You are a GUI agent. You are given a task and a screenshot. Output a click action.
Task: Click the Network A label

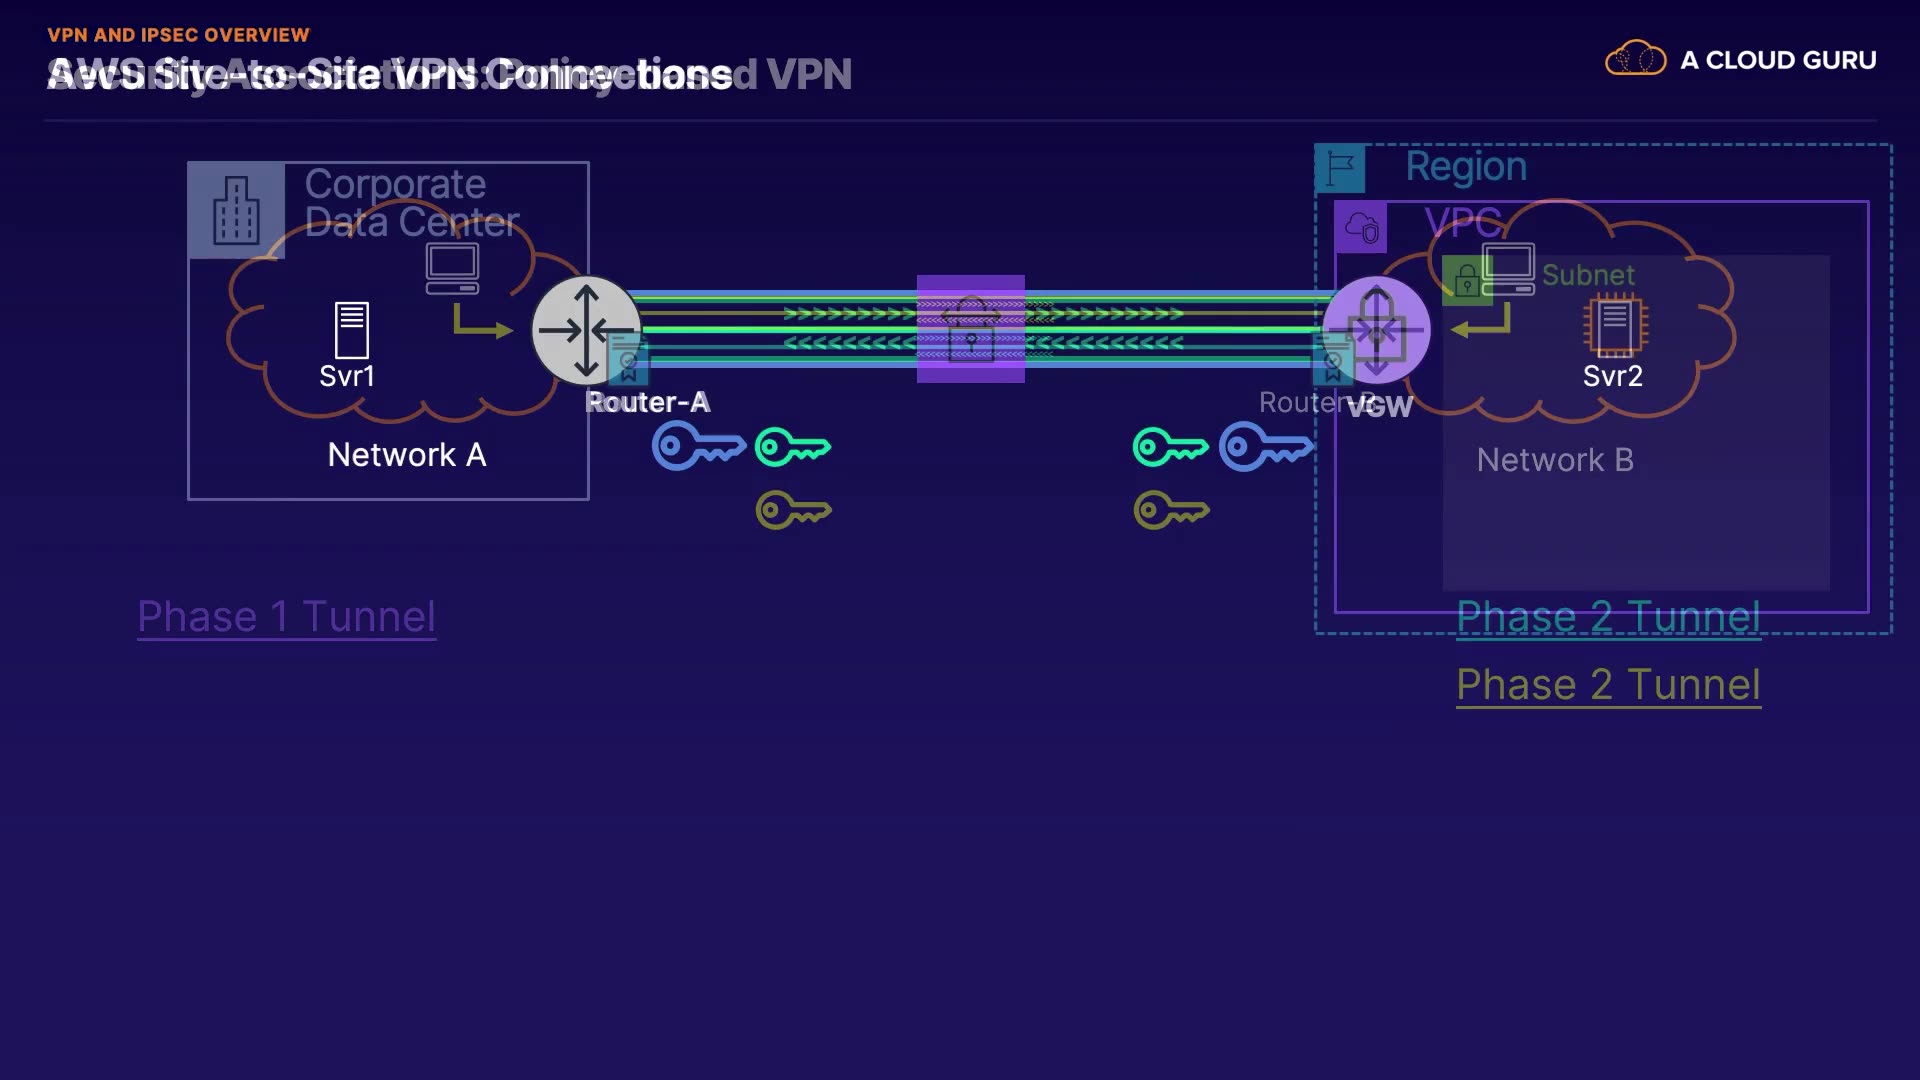407,455
